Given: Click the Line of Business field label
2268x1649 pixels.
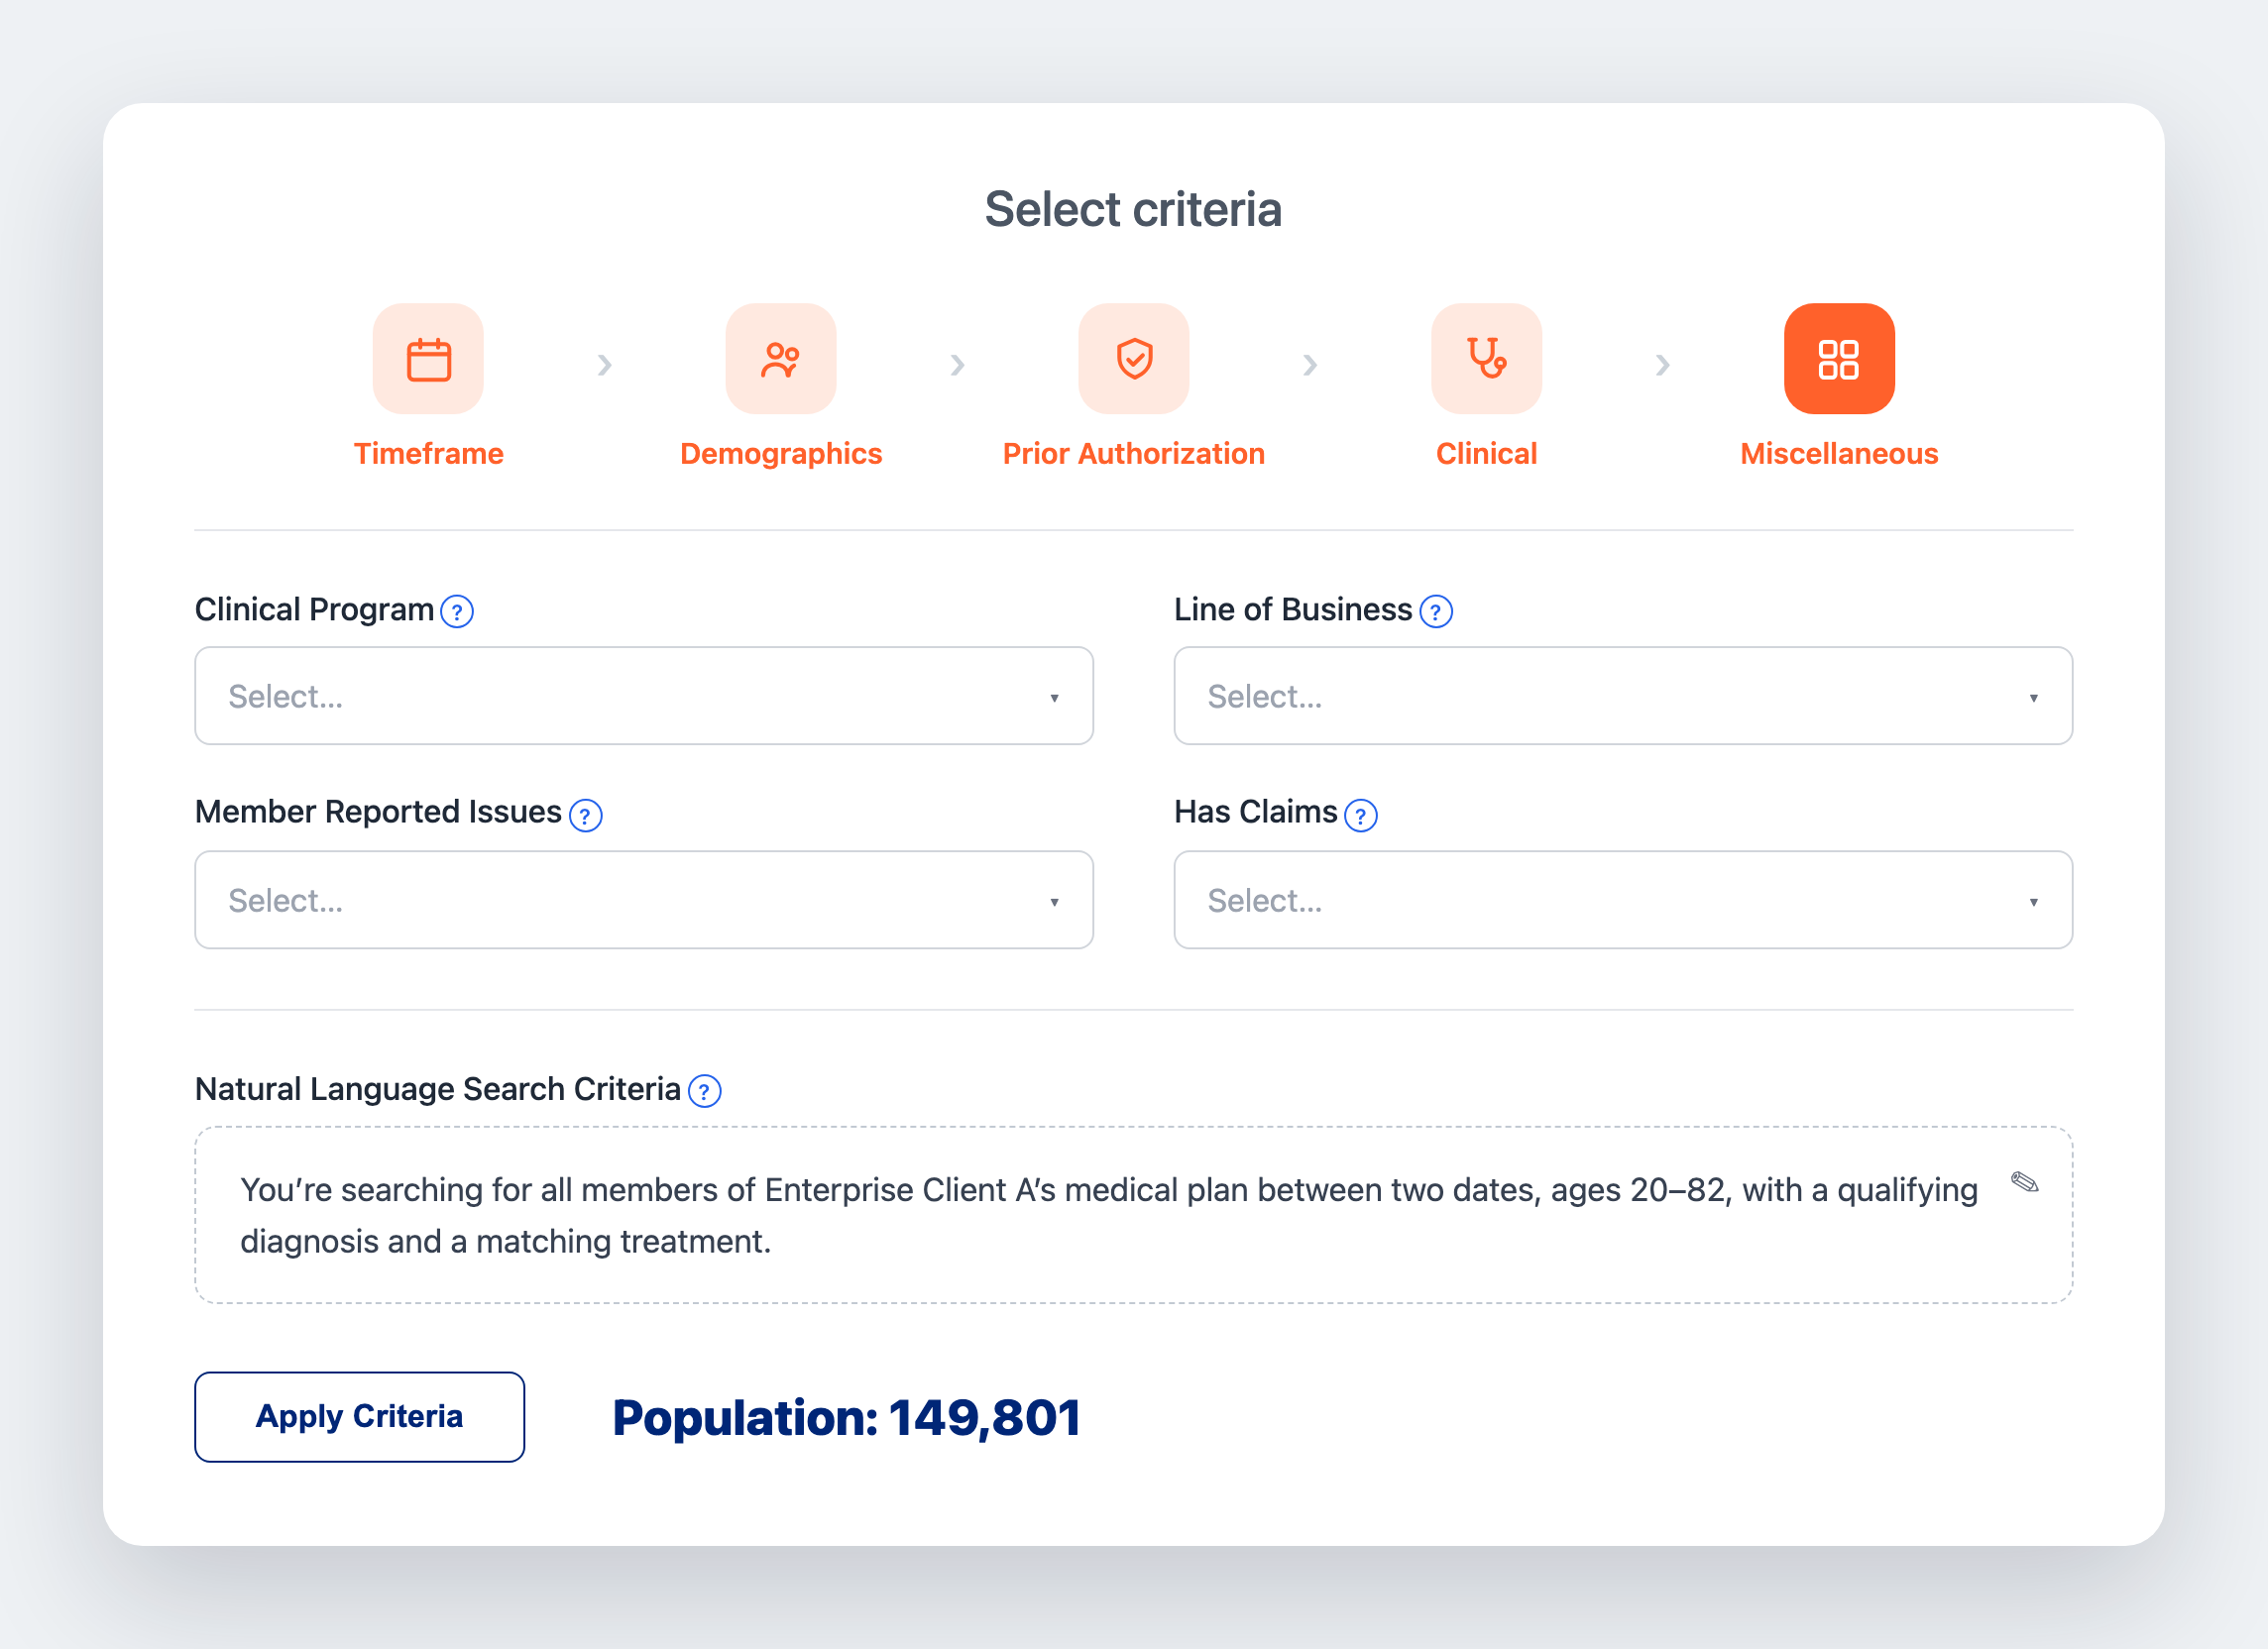Looking at the screenshot, I should [x=1293, y=610].
